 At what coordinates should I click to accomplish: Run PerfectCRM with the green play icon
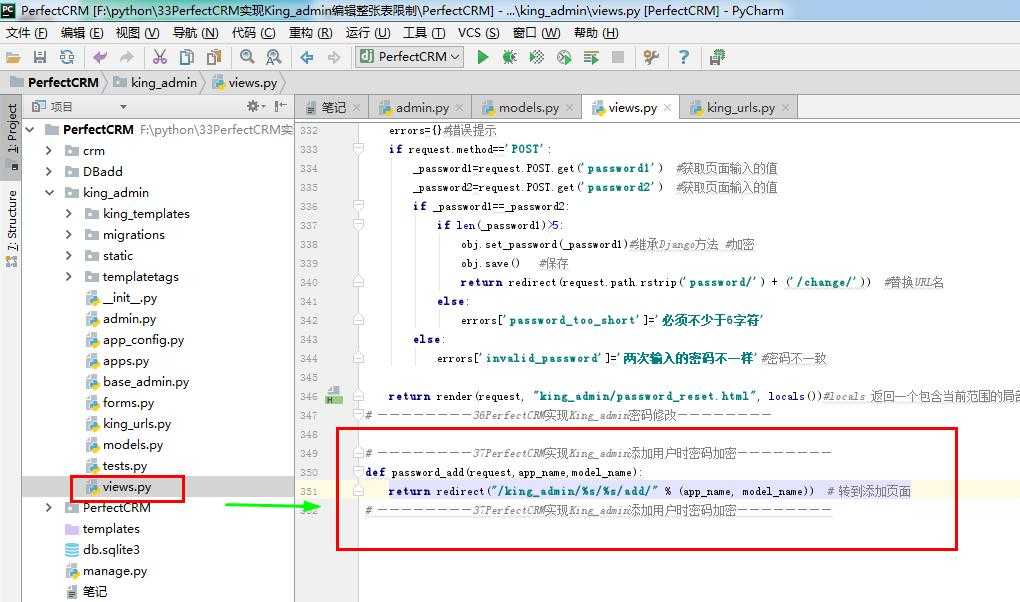(x=483, y=57)
